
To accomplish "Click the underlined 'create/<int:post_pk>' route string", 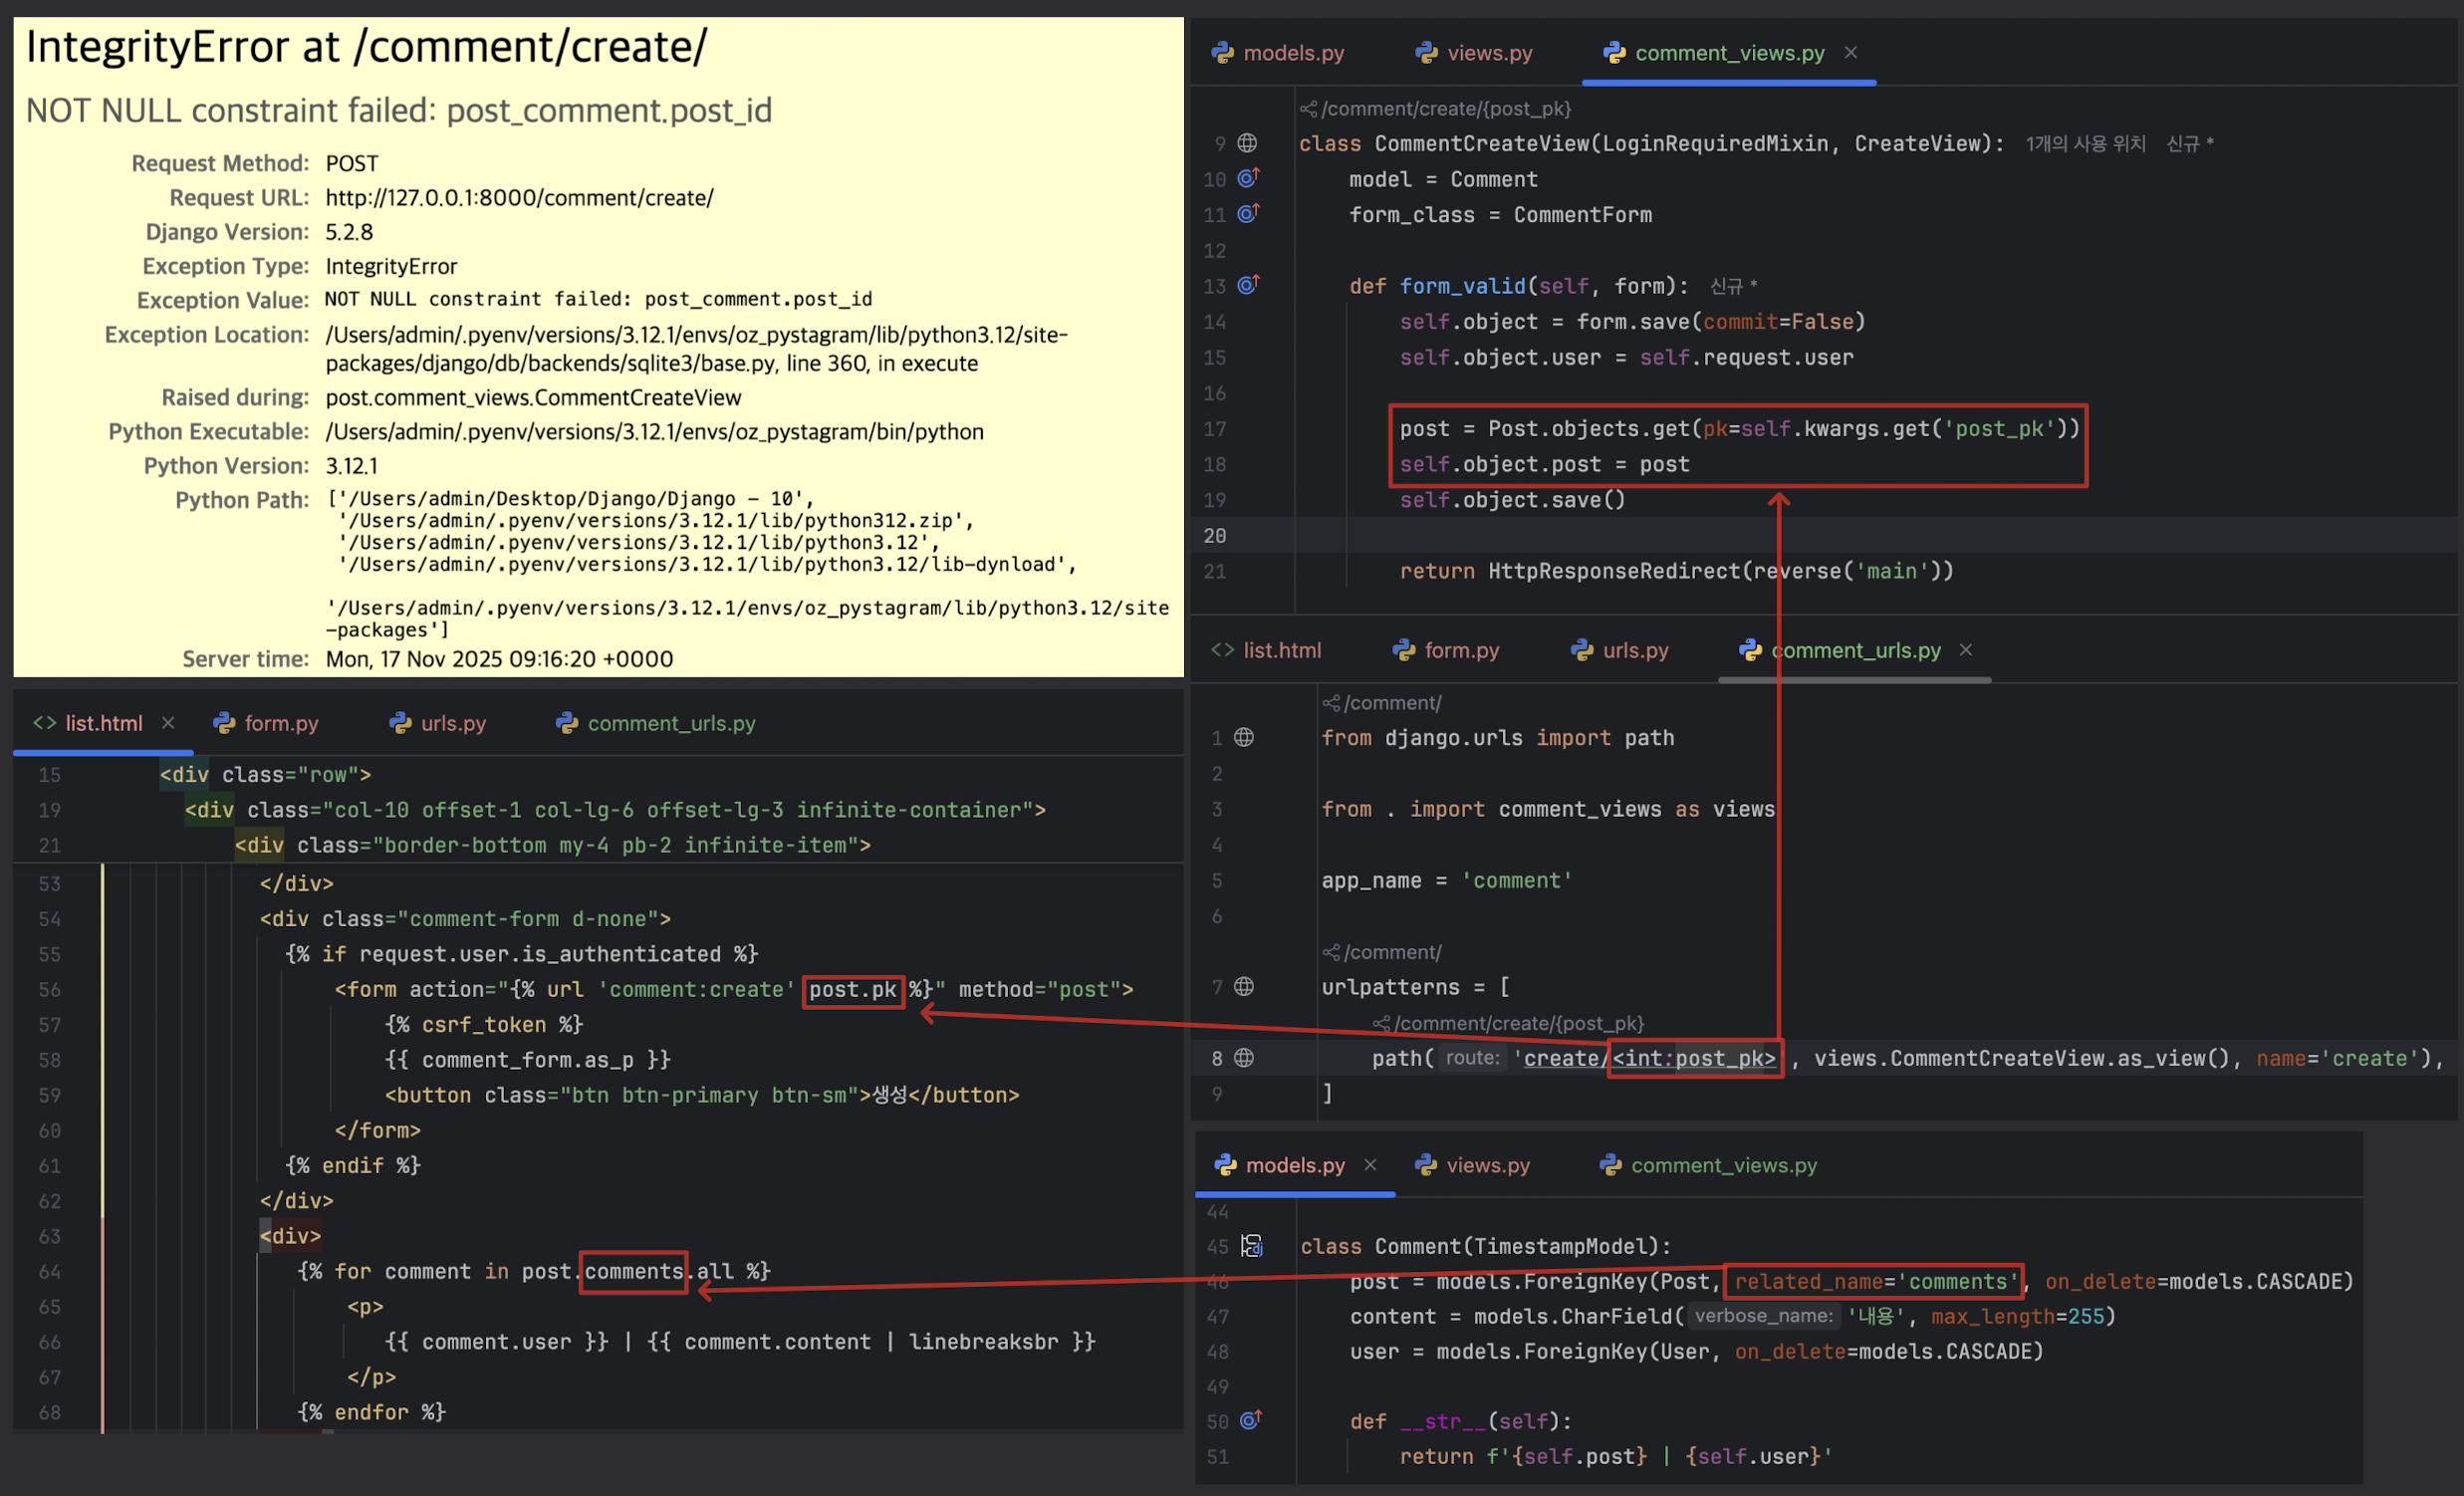I will click(x=1645, y=1058).
